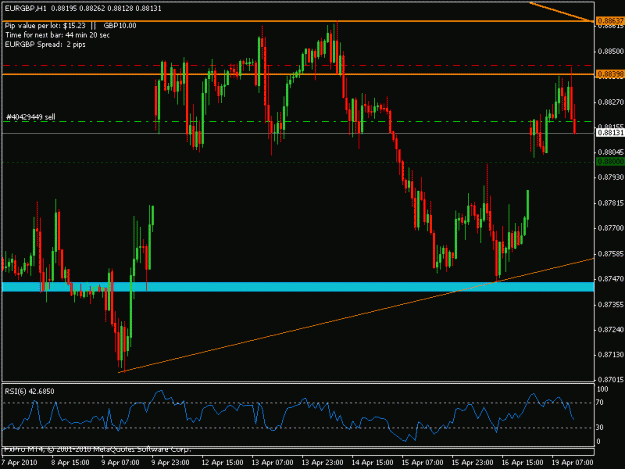Click the blue RSI line in indicator pane
625x469 pixels.
[288, 416]
